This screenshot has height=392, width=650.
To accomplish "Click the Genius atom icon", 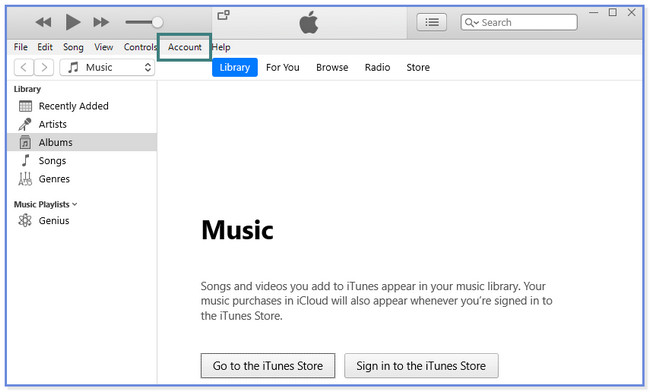I will [25, 220].
